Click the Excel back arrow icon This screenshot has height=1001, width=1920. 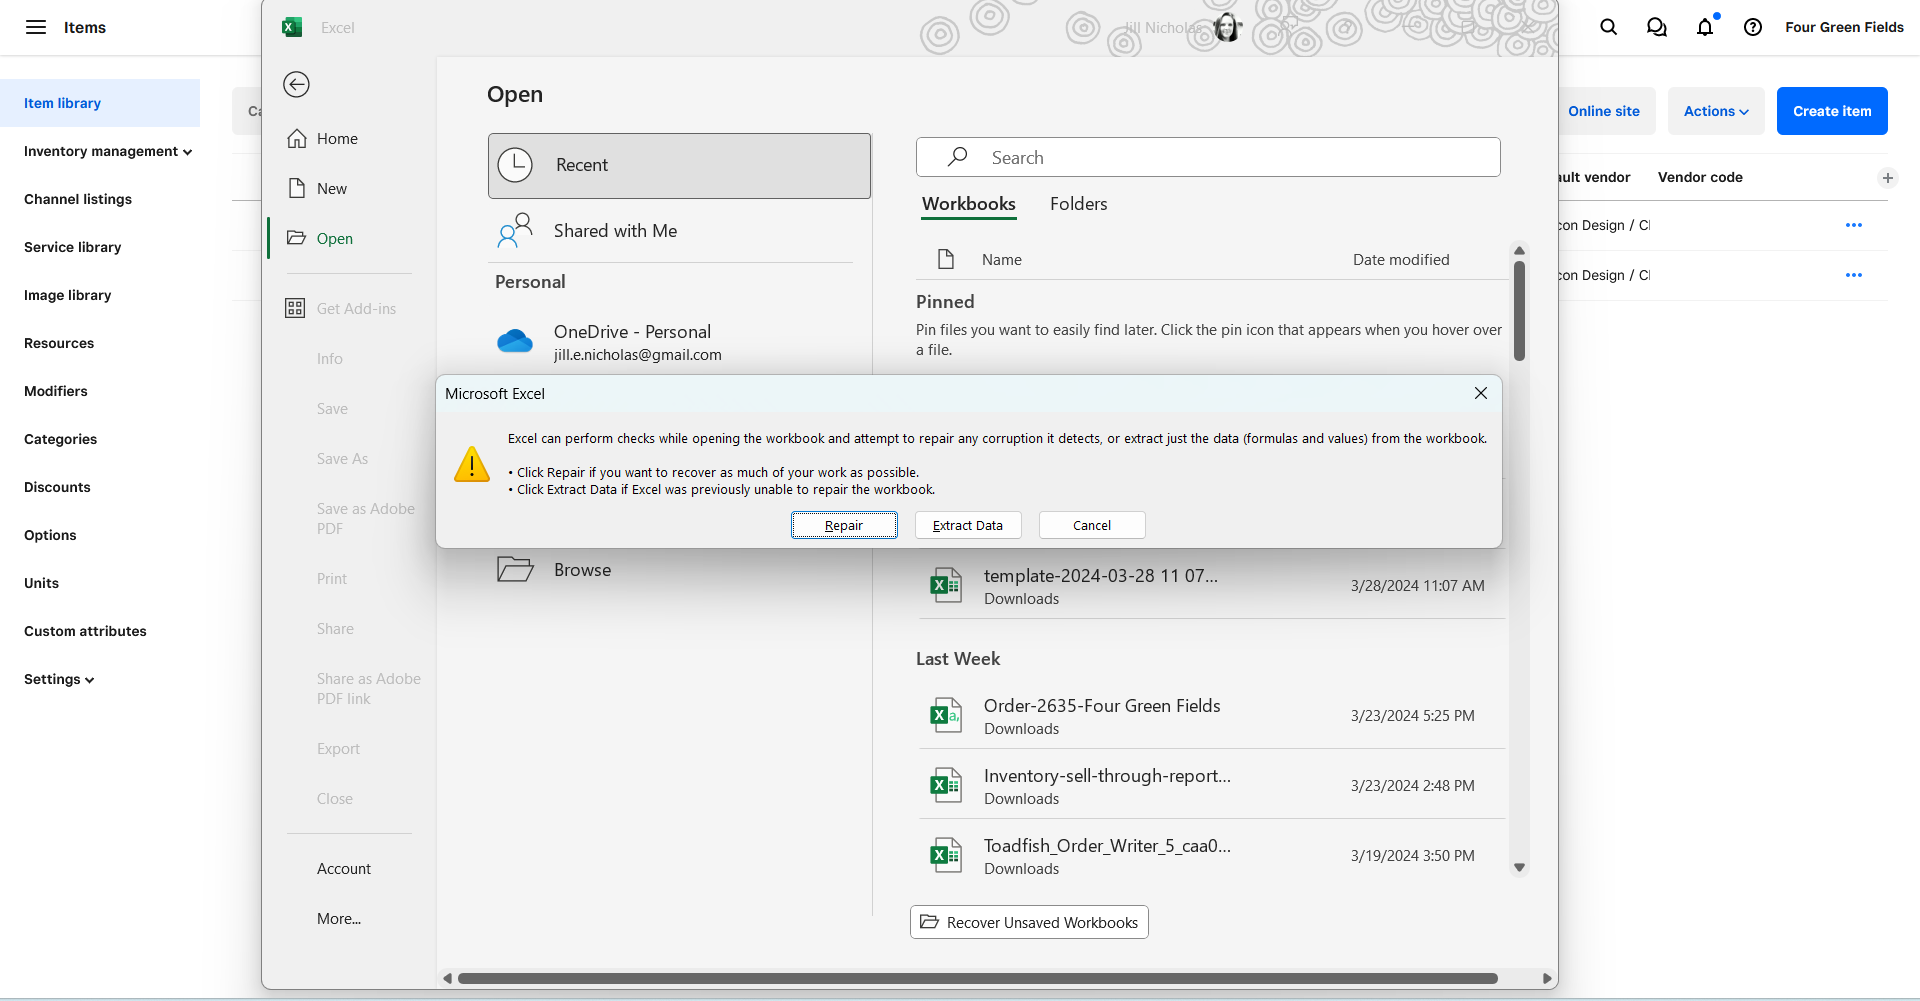pos(296,84)
